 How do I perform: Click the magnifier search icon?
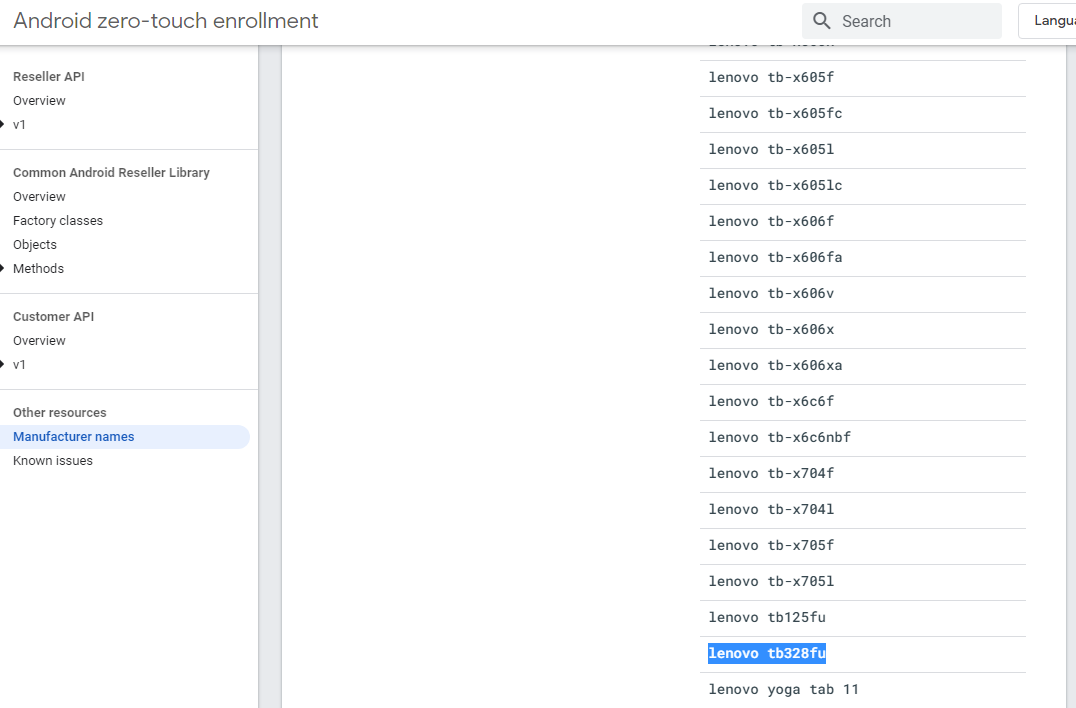(822, 21)
